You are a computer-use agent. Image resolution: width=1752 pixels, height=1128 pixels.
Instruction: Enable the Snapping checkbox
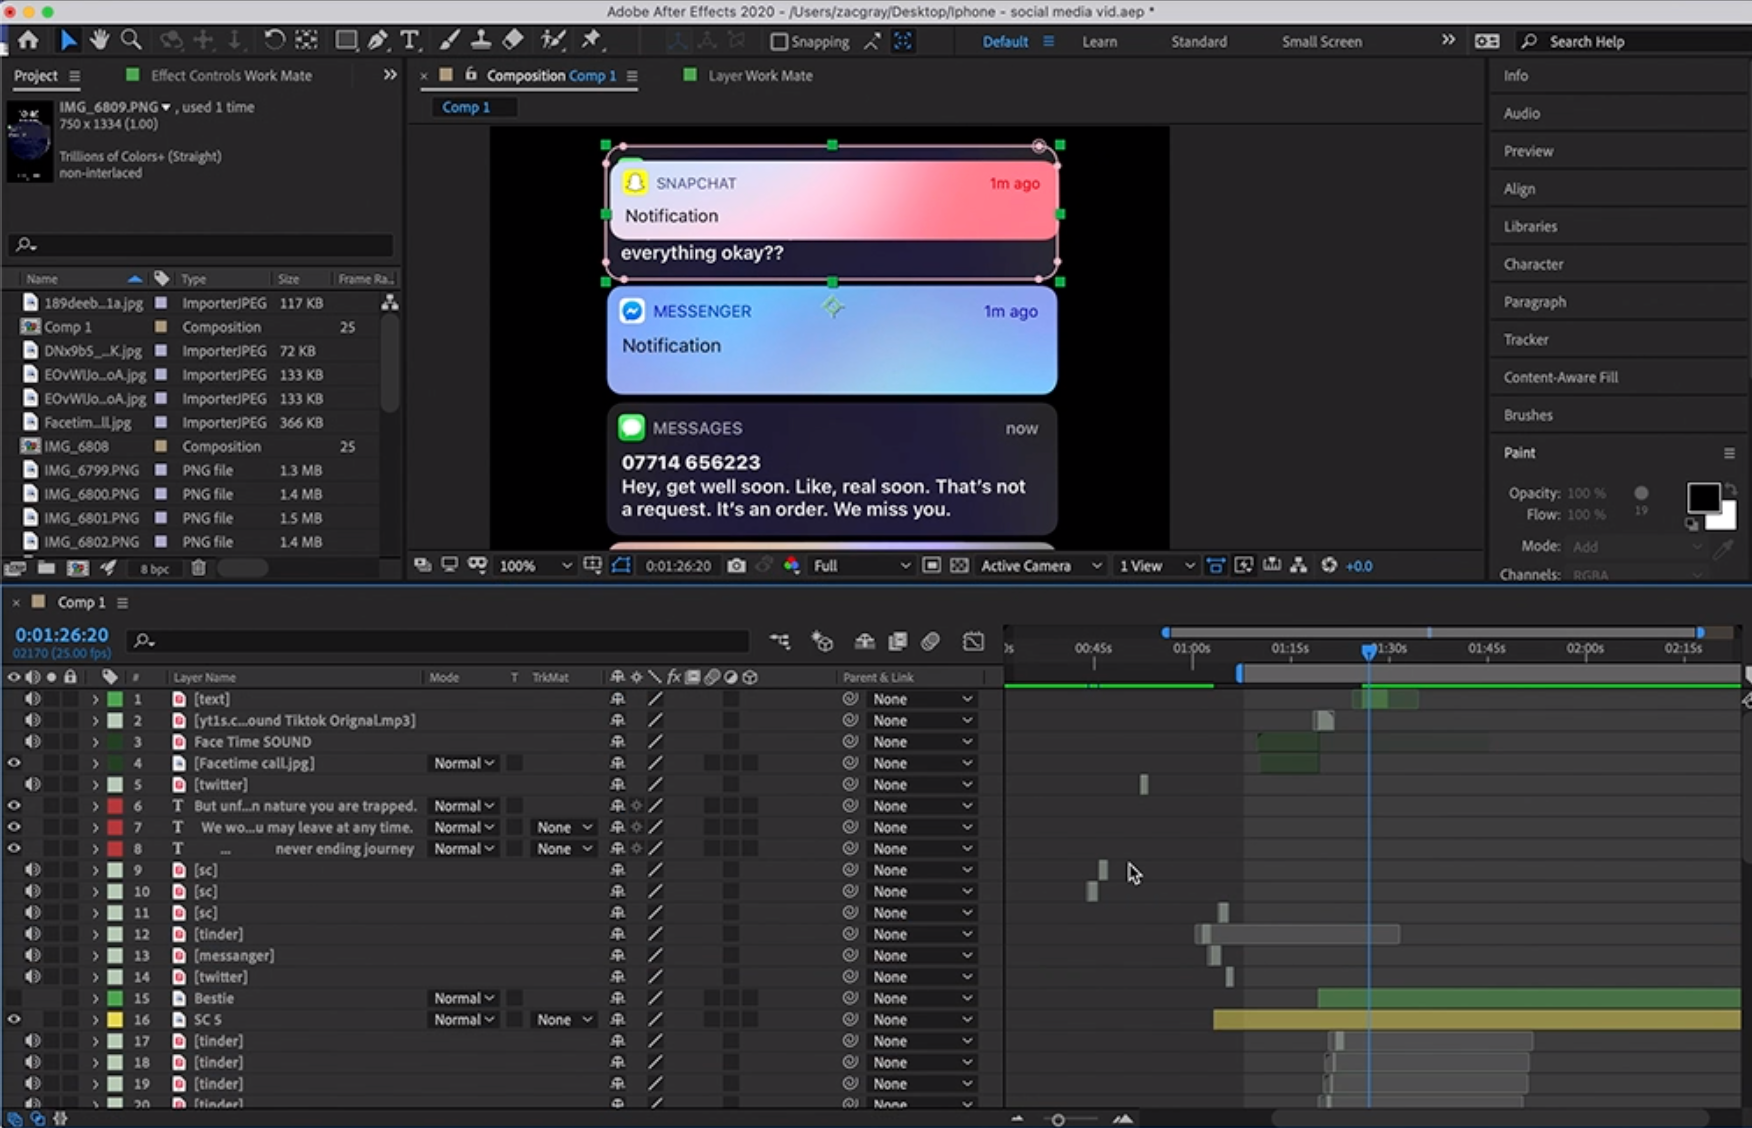click(779, 42)
